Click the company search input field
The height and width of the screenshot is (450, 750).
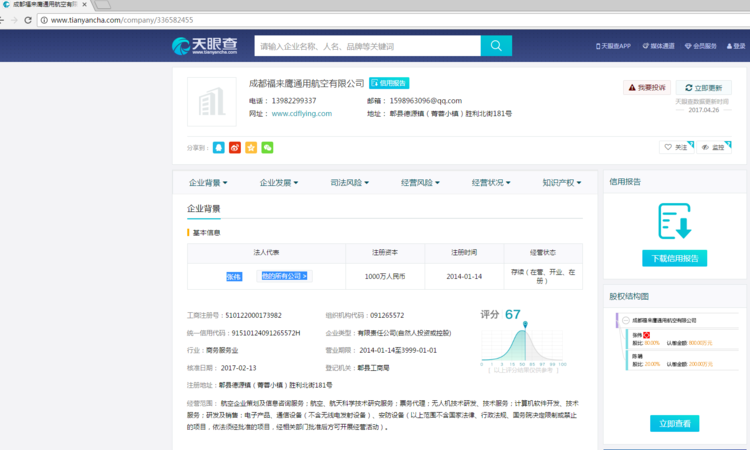(367, 46)
